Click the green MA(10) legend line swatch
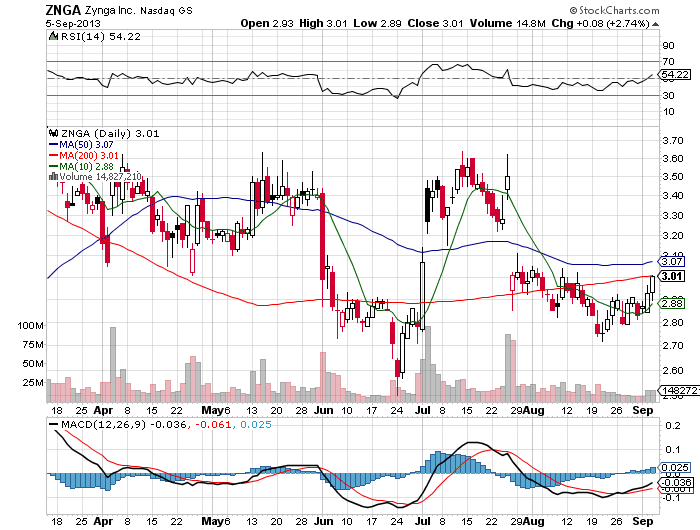700x530 pixels. tap(53, 166)
